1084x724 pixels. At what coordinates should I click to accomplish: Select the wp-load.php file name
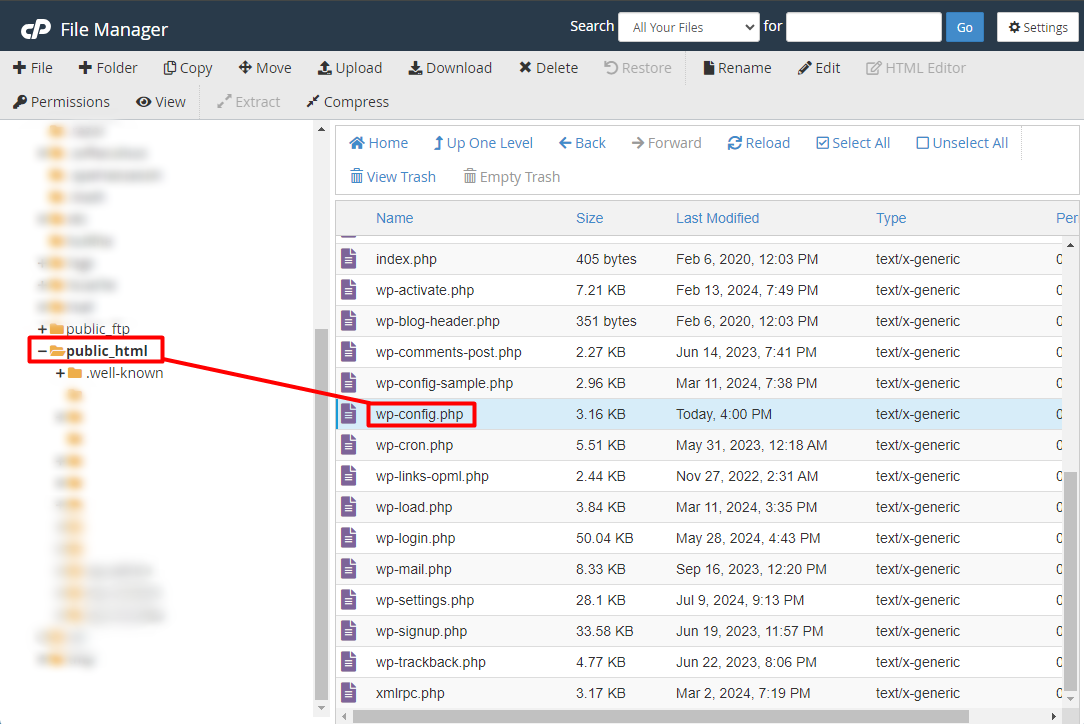click(x=414, y=508)
